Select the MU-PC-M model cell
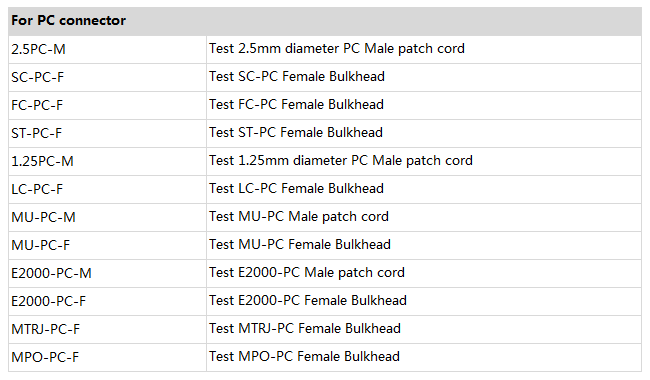Image resolution: width=650 pixels, height=380 pixels. 107,217
